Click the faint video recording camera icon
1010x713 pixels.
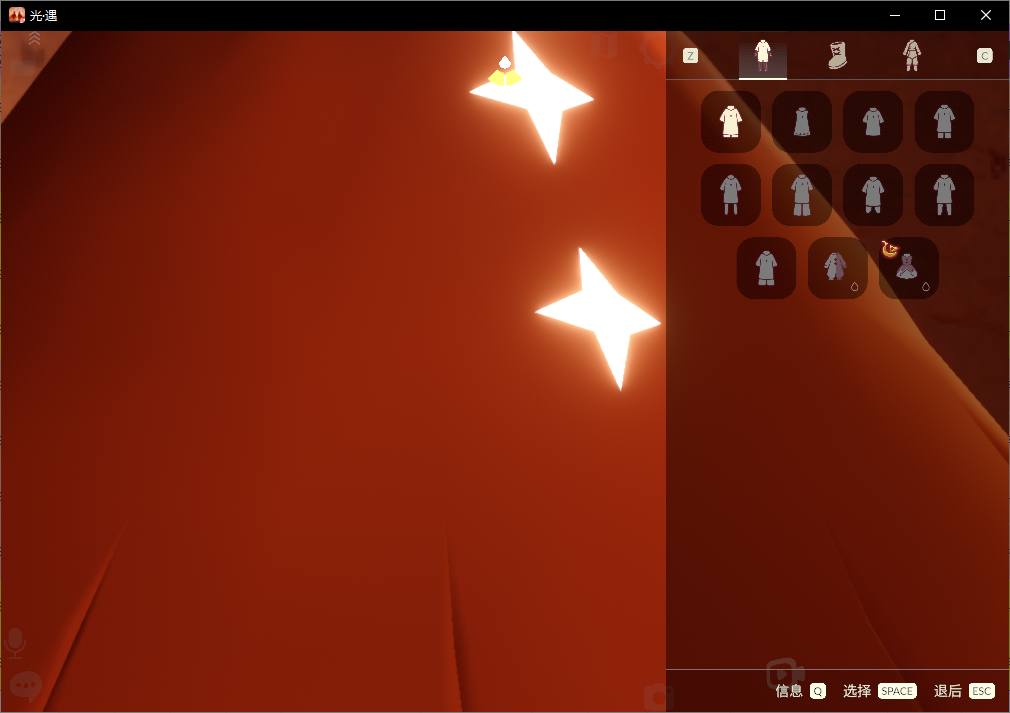click(x=785, y=674)
